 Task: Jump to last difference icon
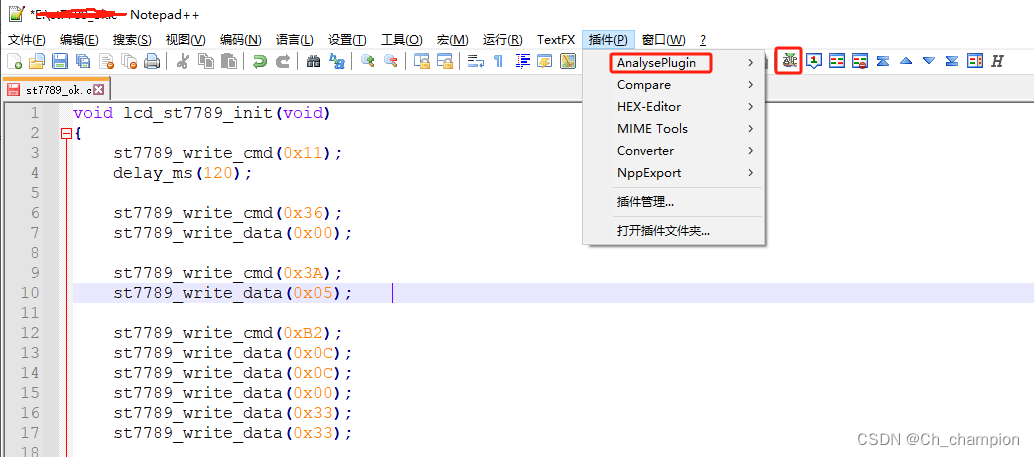(952, 61)
